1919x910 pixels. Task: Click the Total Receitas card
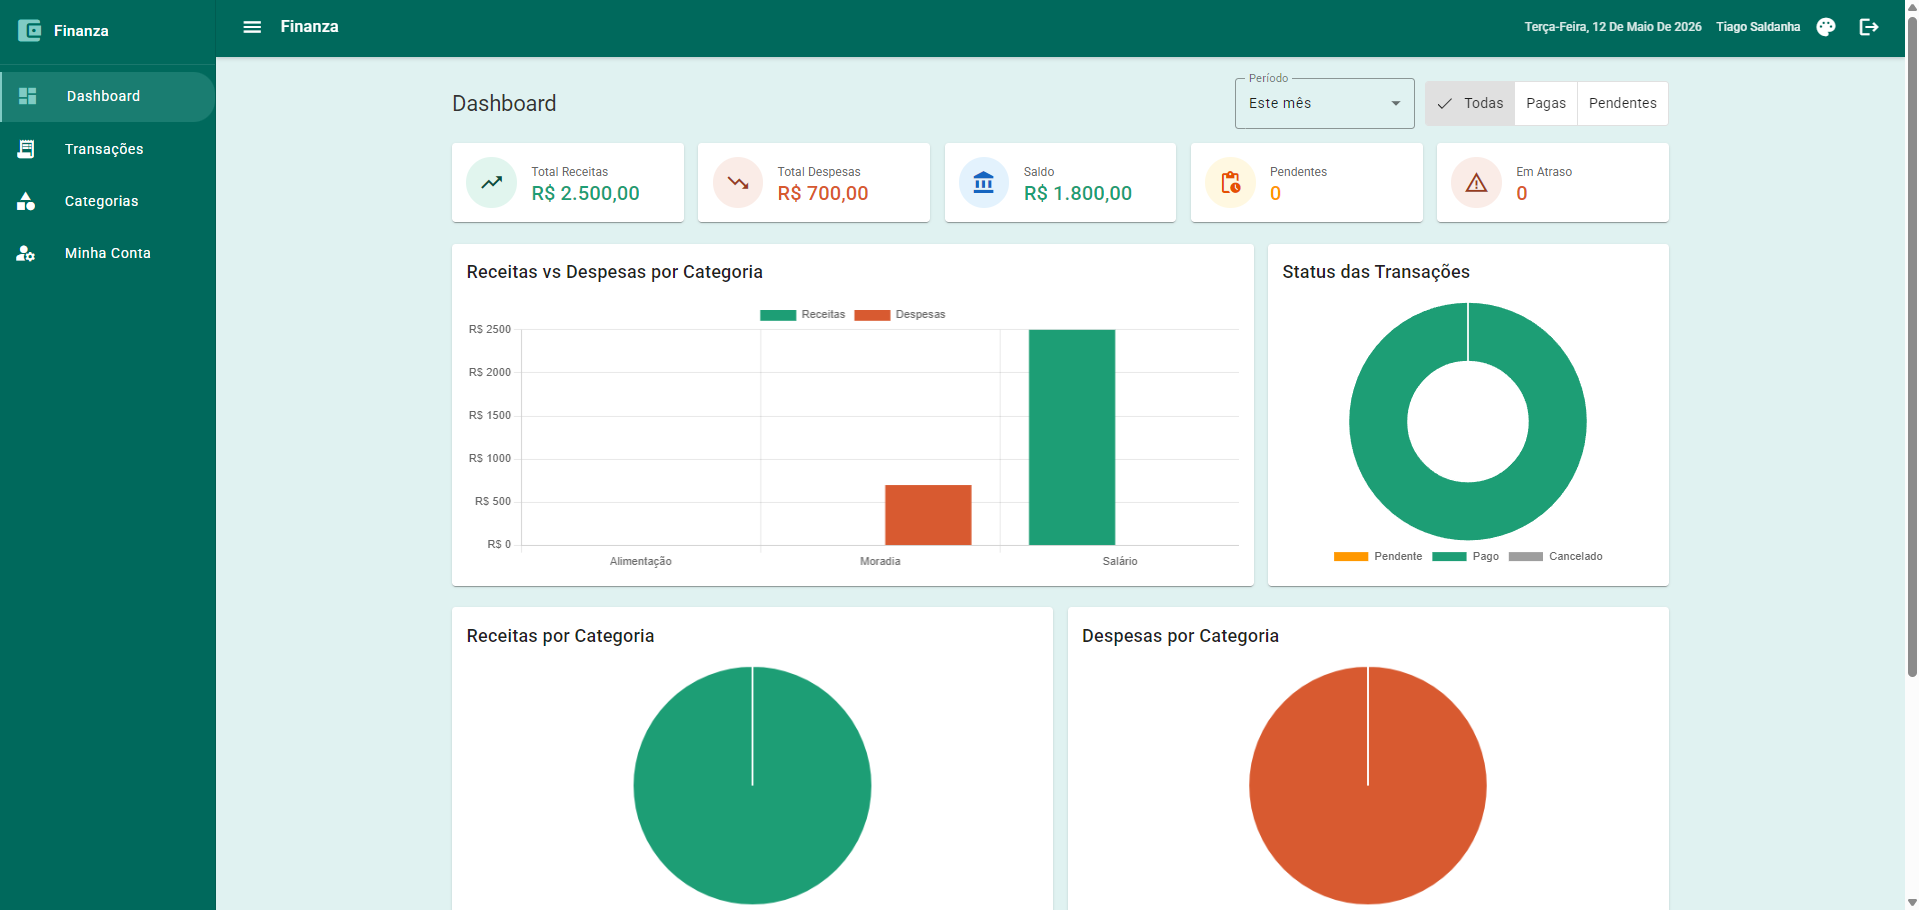(568, 183)
